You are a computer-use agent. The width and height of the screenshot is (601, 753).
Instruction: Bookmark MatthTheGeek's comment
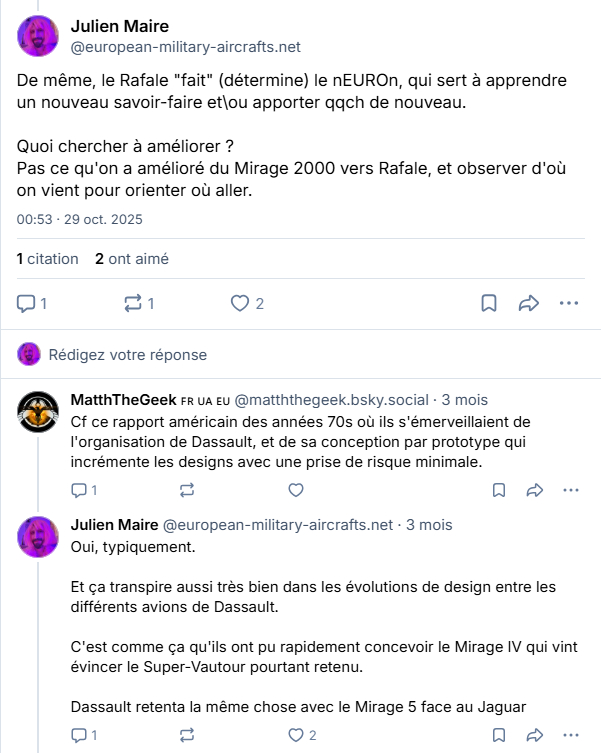pyautogui.click(x=499, y=490)
